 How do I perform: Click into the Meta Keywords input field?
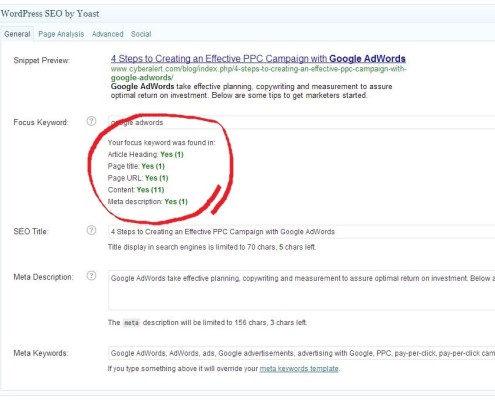point(301,353)
